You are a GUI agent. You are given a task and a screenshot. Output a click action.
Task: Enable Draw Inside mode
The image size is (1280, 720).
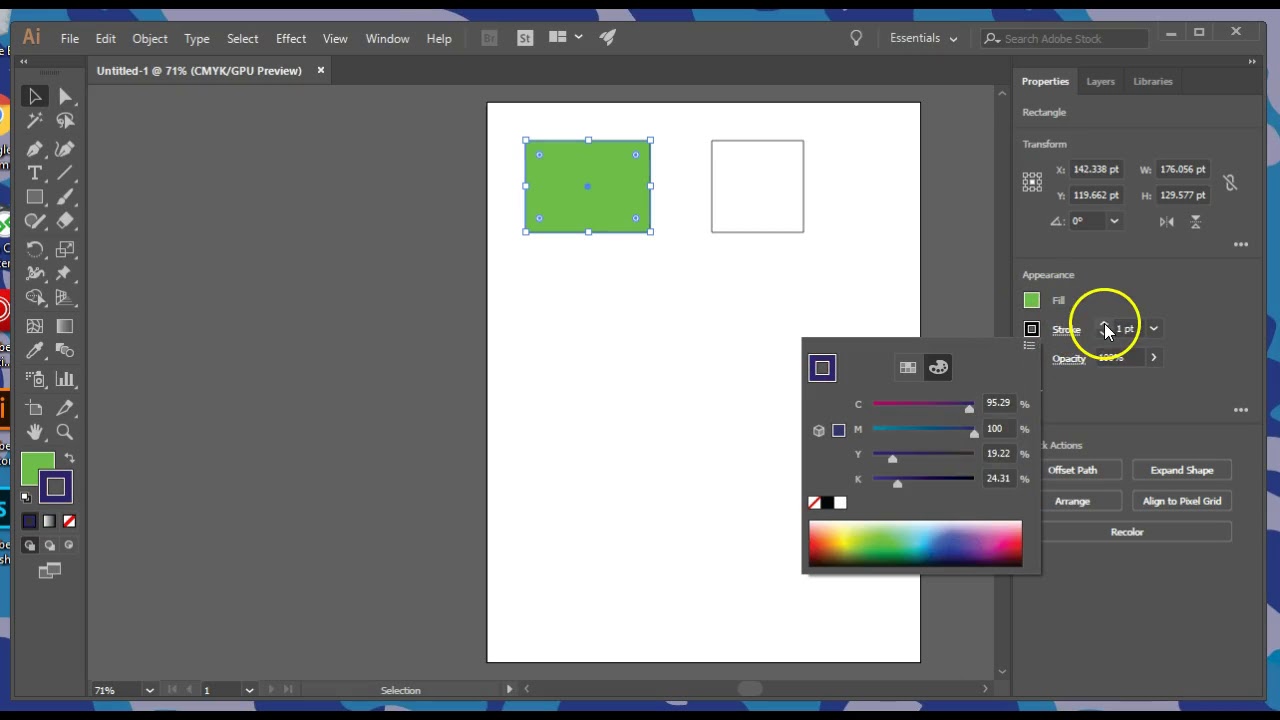tap(69, 545)
